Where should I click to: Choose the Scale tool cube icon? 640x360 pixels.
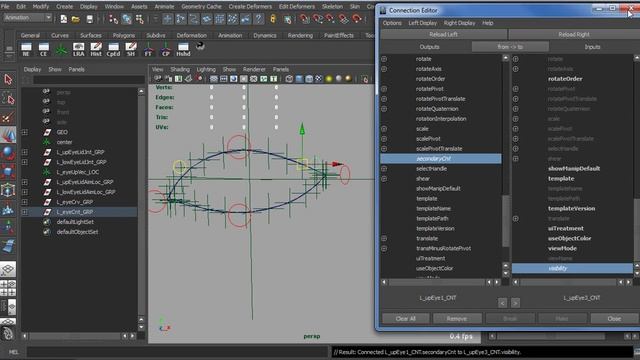pyautogui.click(x=8, y=171)
